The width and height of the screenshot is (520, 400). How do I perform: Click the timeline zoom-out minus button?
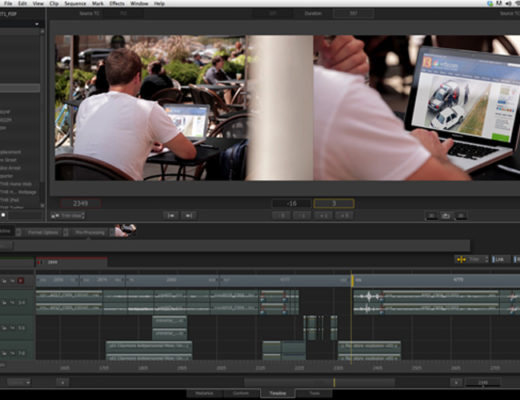pos(62,382)
